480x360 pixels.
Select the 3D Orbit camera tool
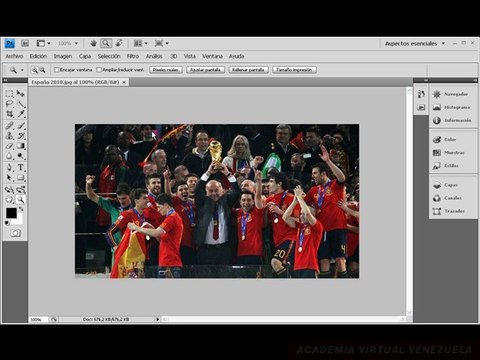[21, 190]
